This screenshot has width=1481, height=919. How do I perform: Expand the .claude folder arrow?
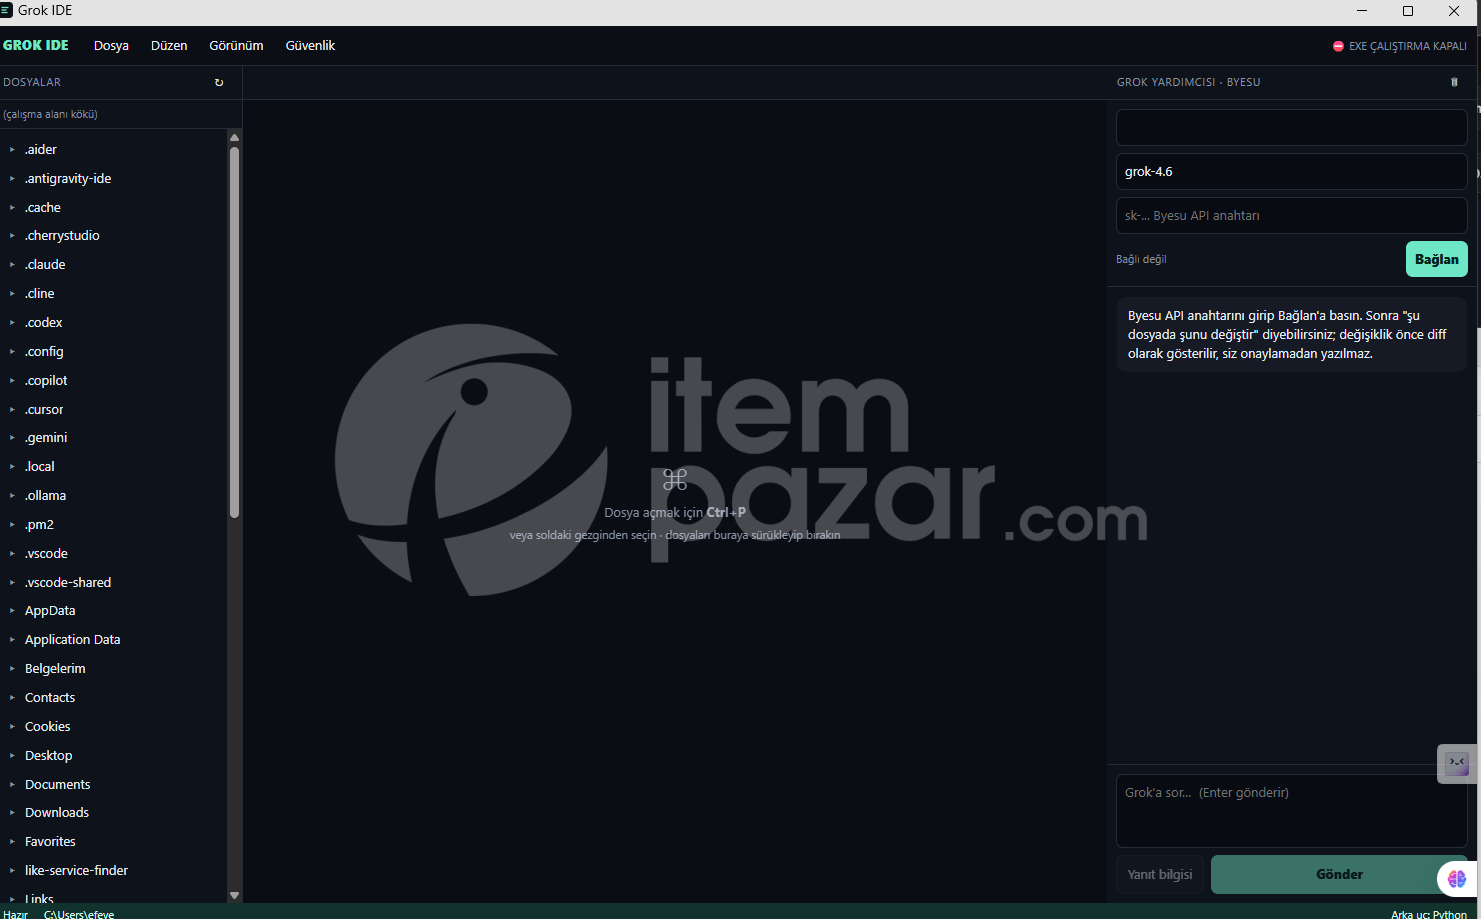(12, 265)
